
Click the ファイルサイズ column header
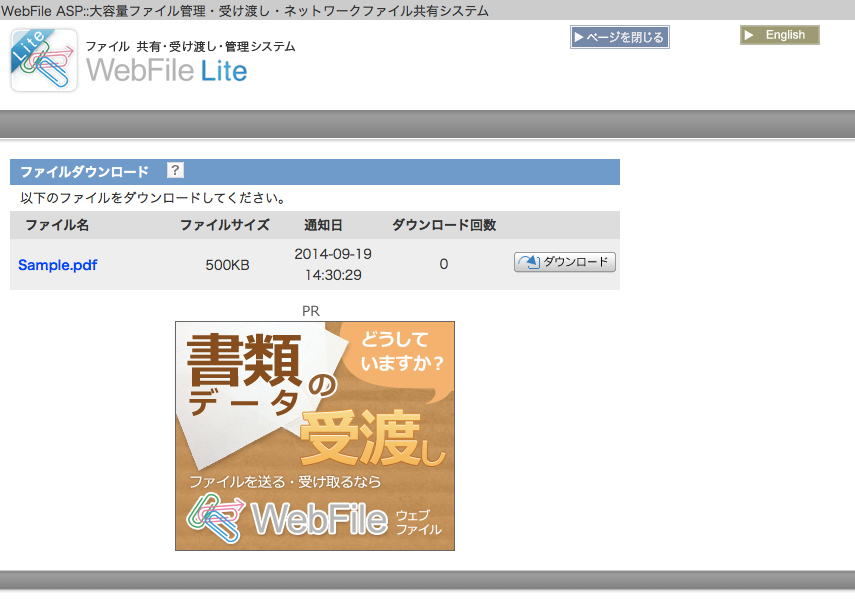pos(225,225)
